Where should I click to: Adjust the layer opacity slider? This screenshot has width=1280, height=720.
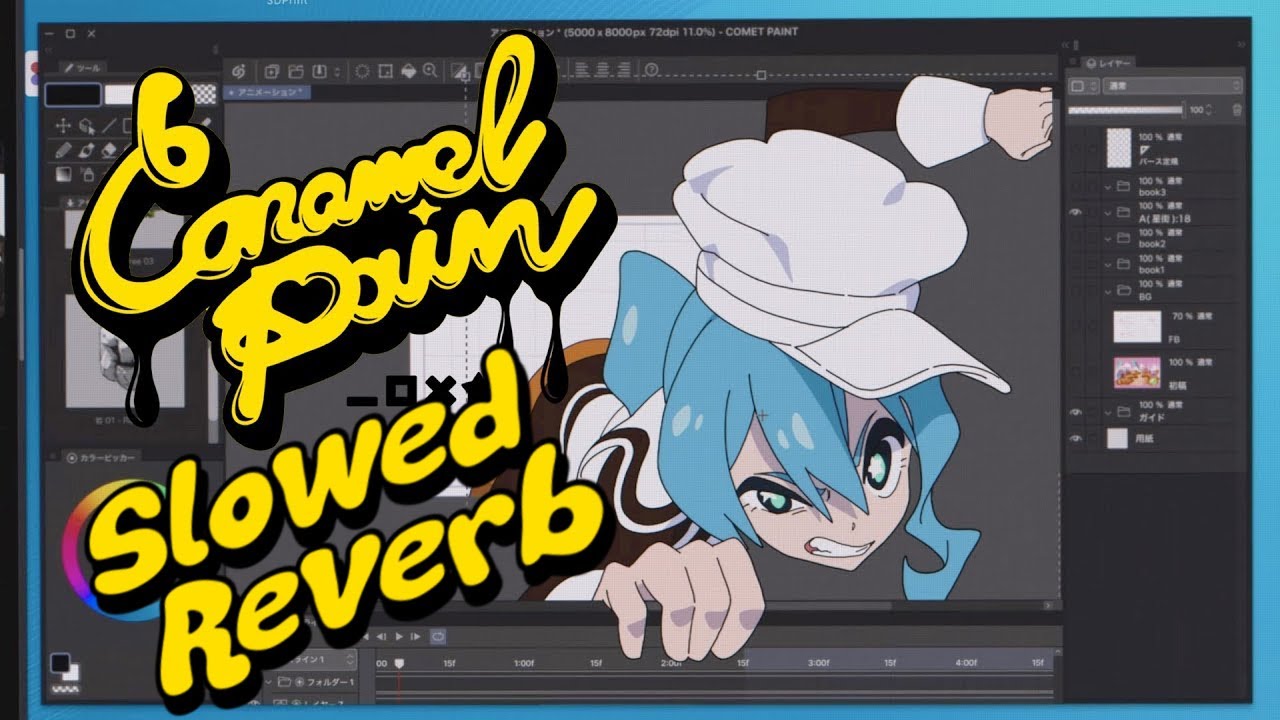tap(1125, 110)
